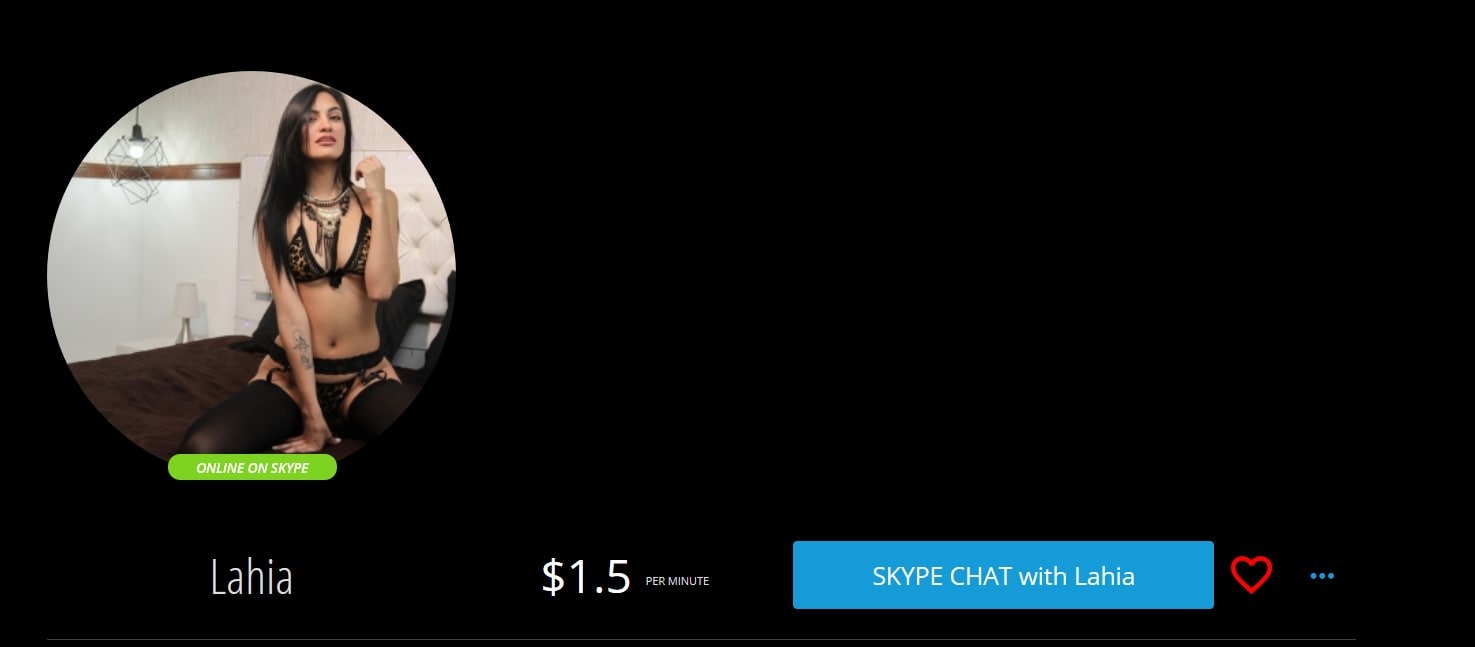Open Lahia's profile name link

[x=251, y=577]
